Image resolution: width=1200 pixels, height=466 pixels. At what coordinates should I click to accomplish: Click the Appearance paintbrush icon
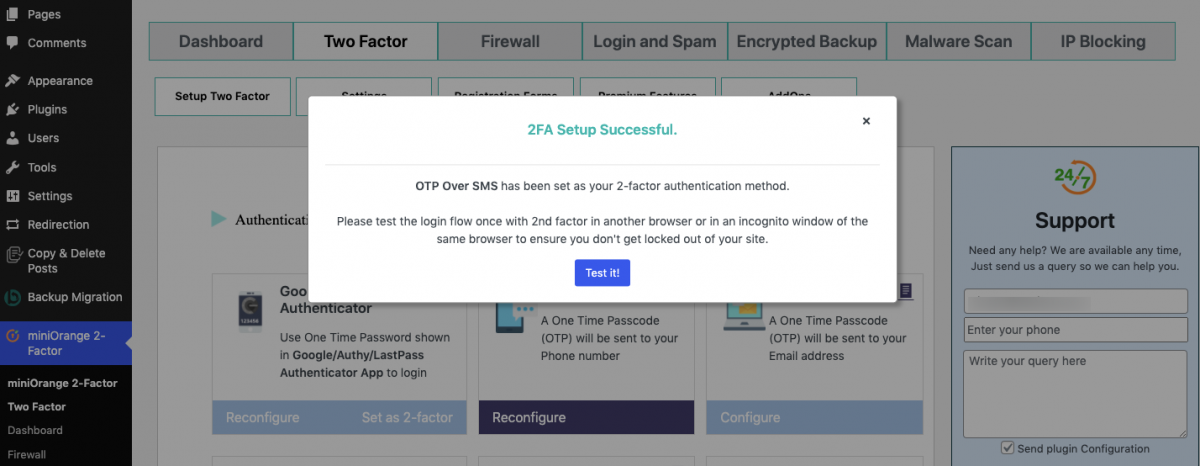coord(12,81)
